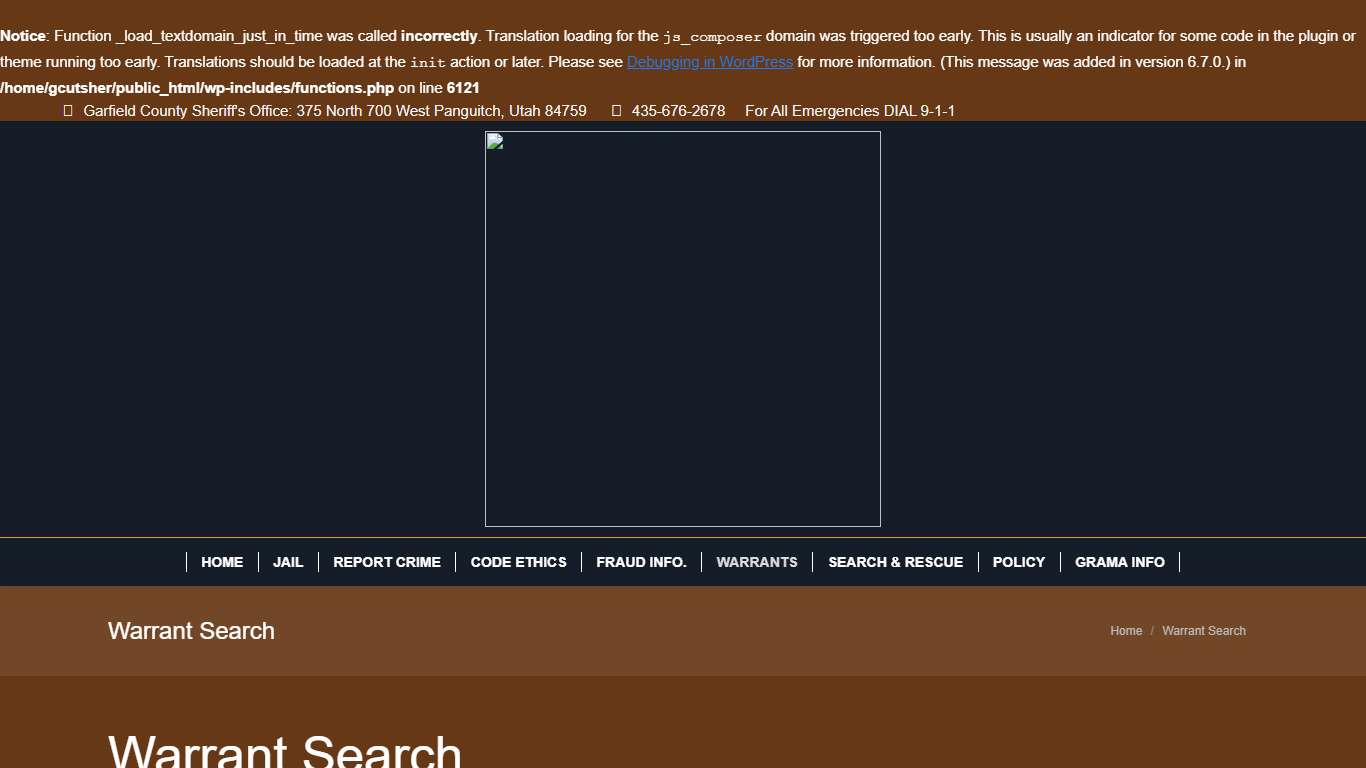The height and width of the screenshot is (768, 1366).
Task: Click the Garfield County Sheriff's Office address text
Action: (x=334, y=111)
